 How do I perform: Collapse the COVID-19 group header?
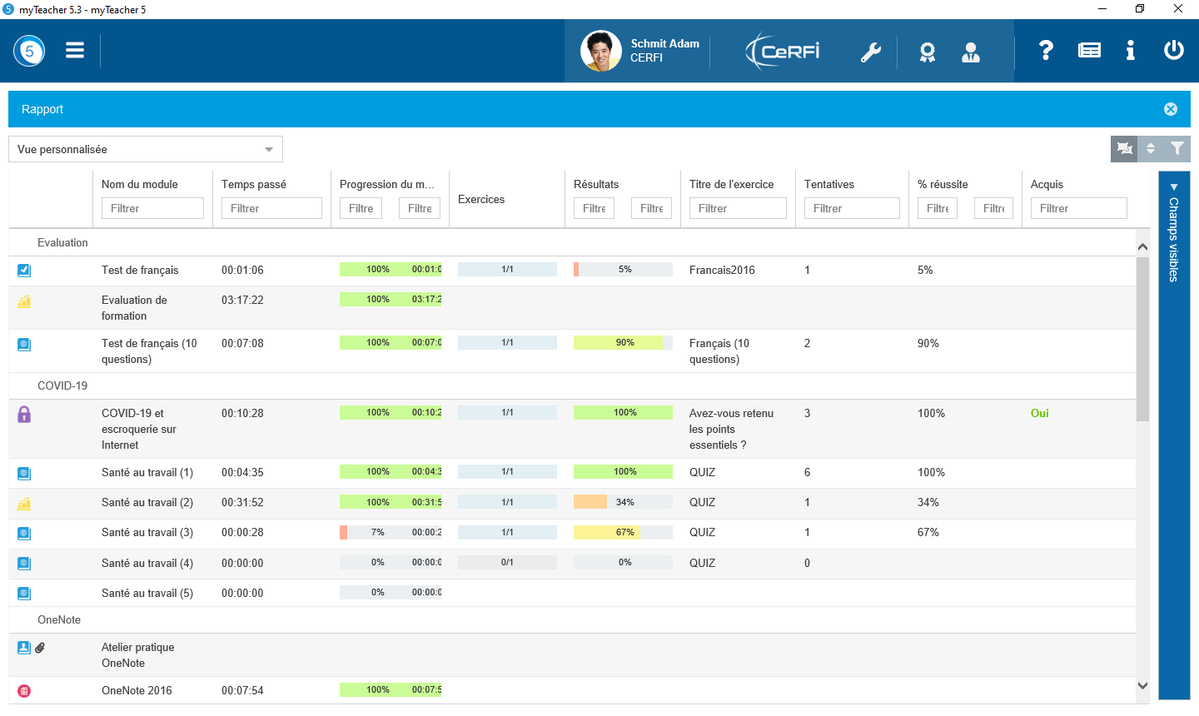coord(63,386)
